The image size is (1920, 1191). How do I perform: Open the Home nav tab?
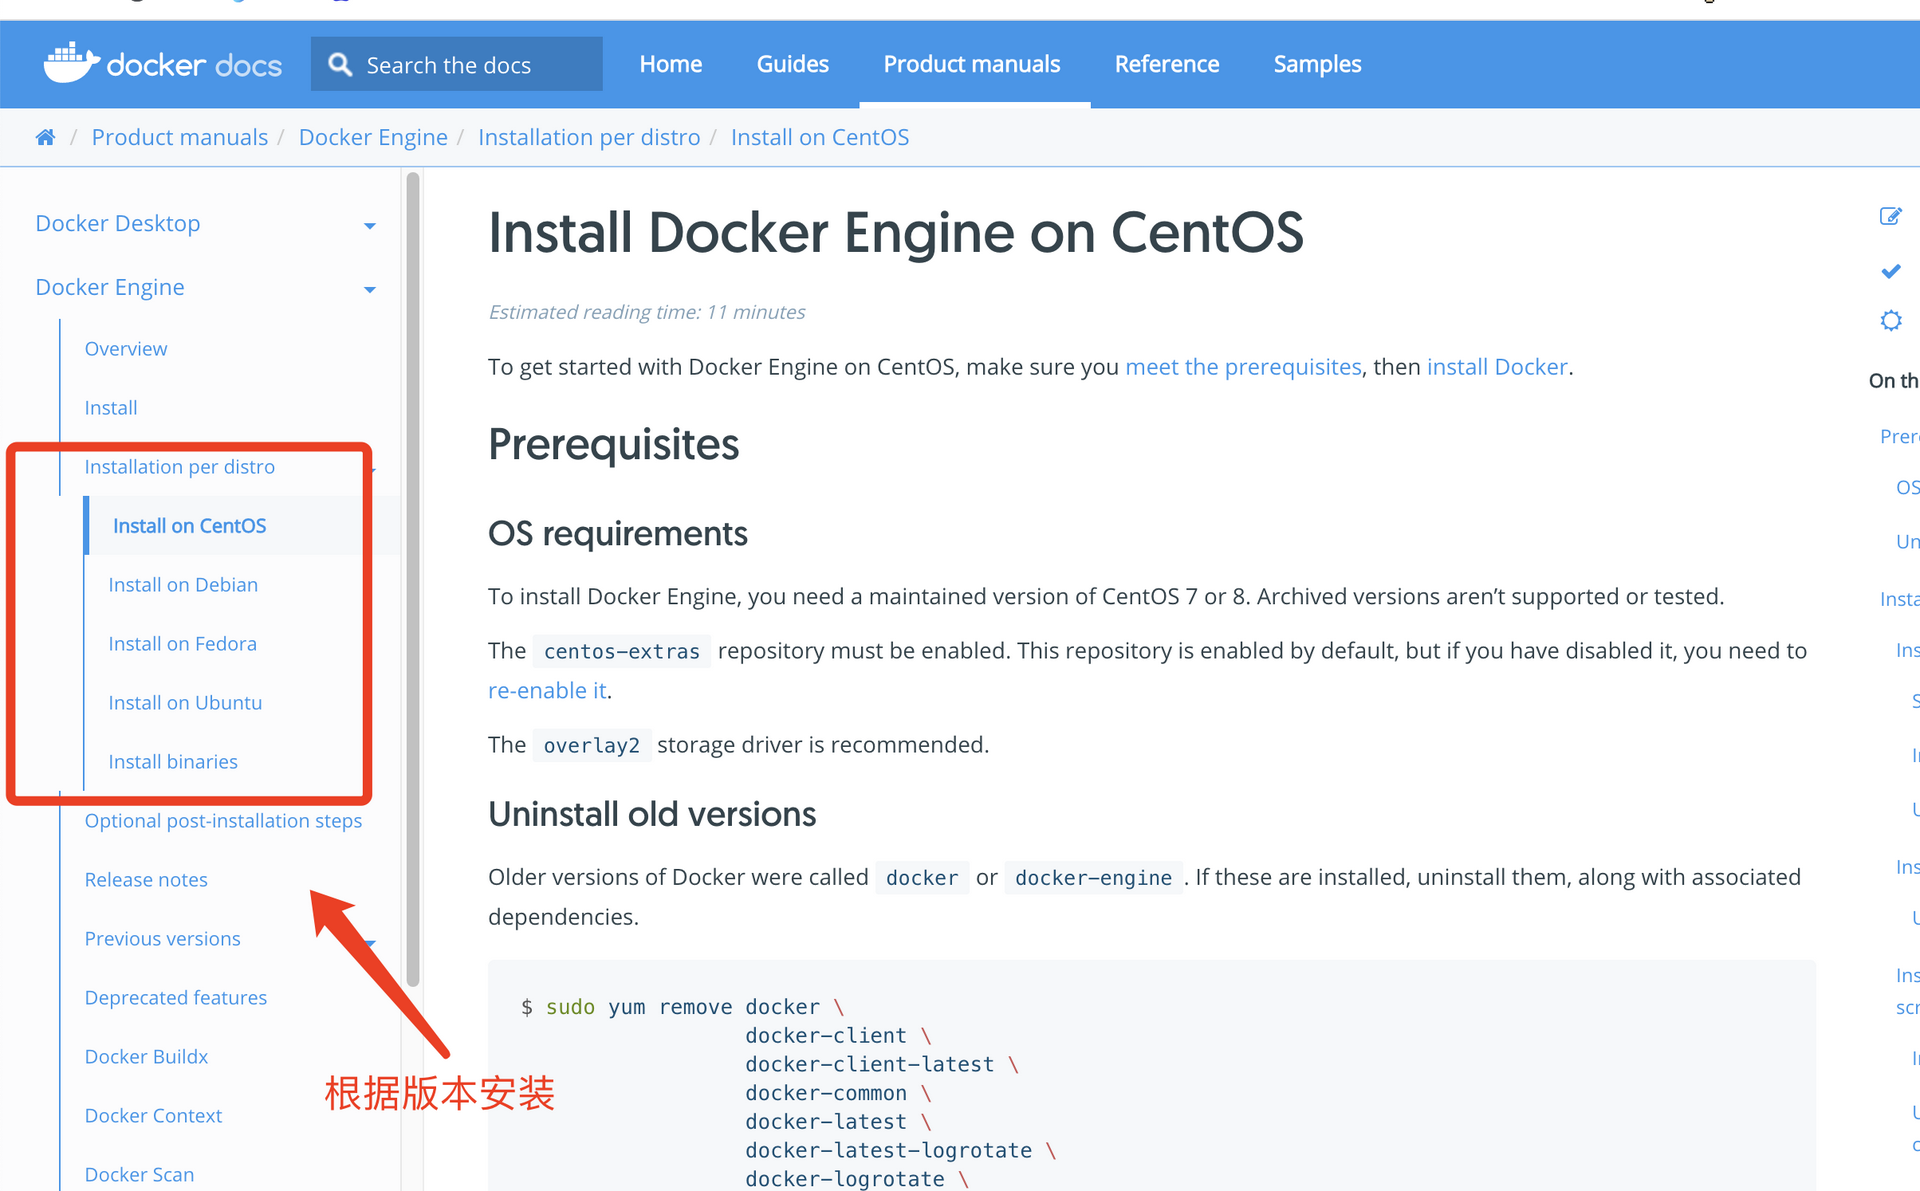pyautogui.click(x=671, y=64)
